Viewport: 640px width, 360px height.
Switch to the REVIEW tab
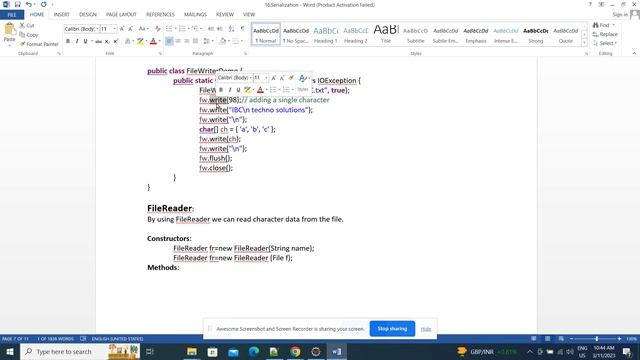tap(225, 15)
